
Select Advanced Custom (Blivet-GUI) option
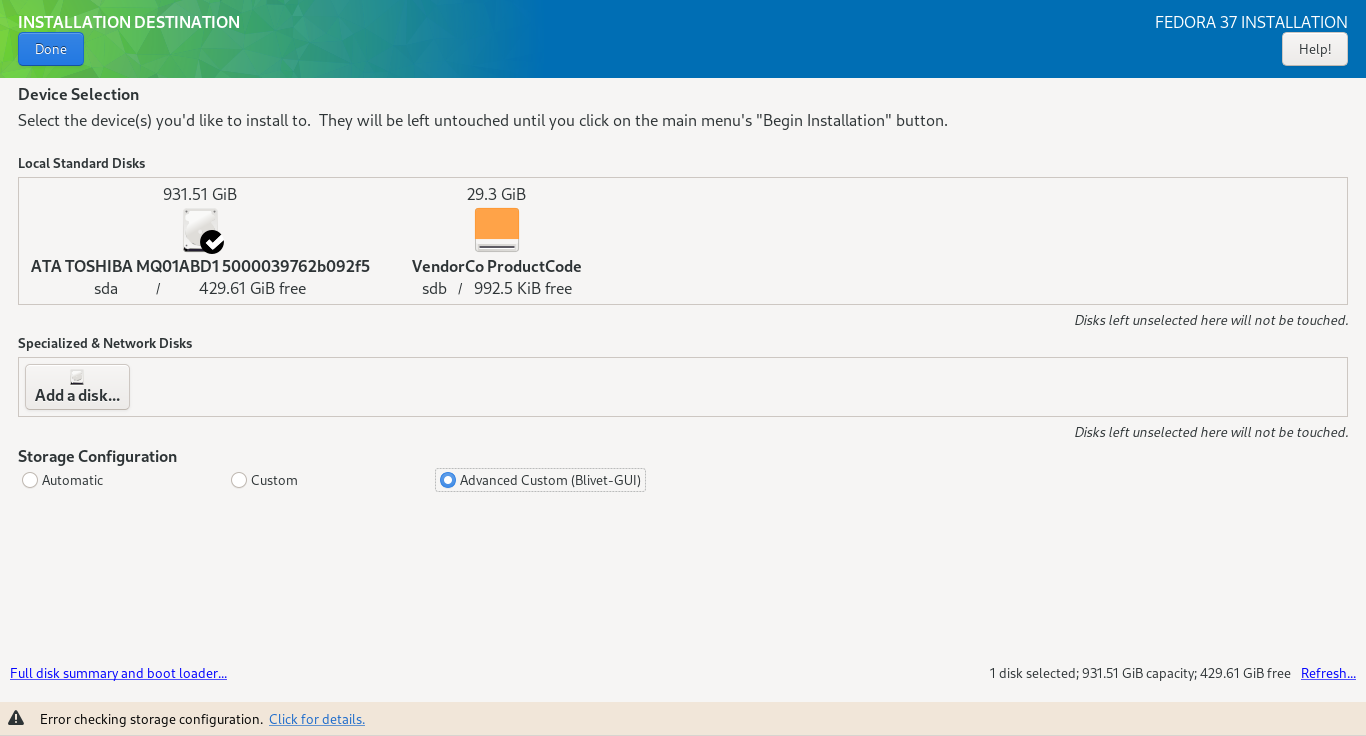click(x=448, y=480)
